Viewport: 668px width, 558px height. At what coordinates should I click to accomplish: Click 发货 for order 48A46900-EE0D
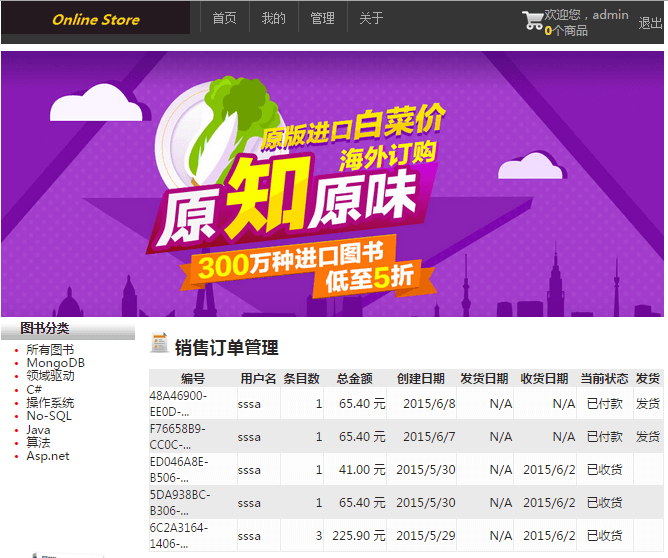648,403
